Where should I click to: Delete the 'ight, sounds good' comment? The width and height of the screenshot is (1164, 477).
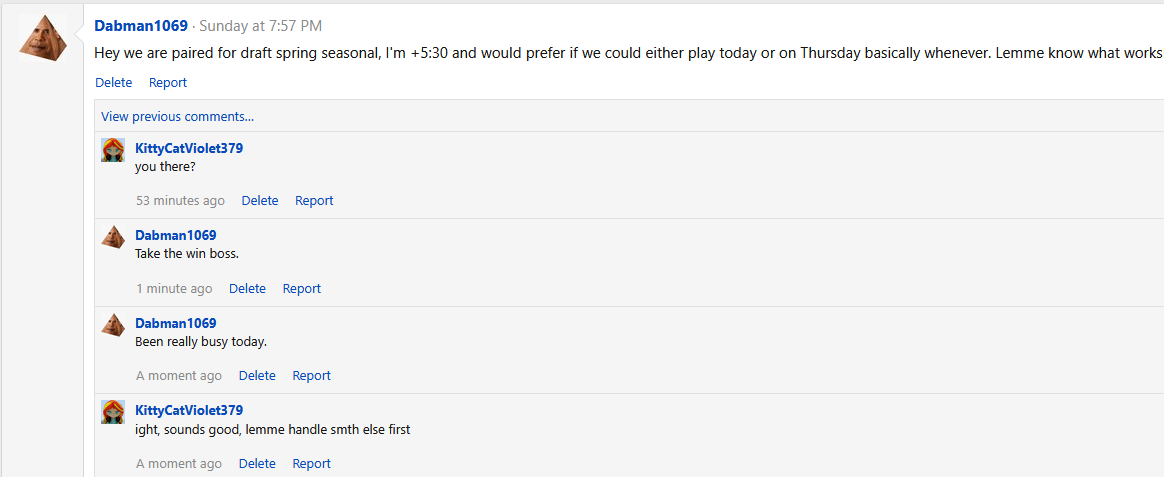click(x=257, y=464)
